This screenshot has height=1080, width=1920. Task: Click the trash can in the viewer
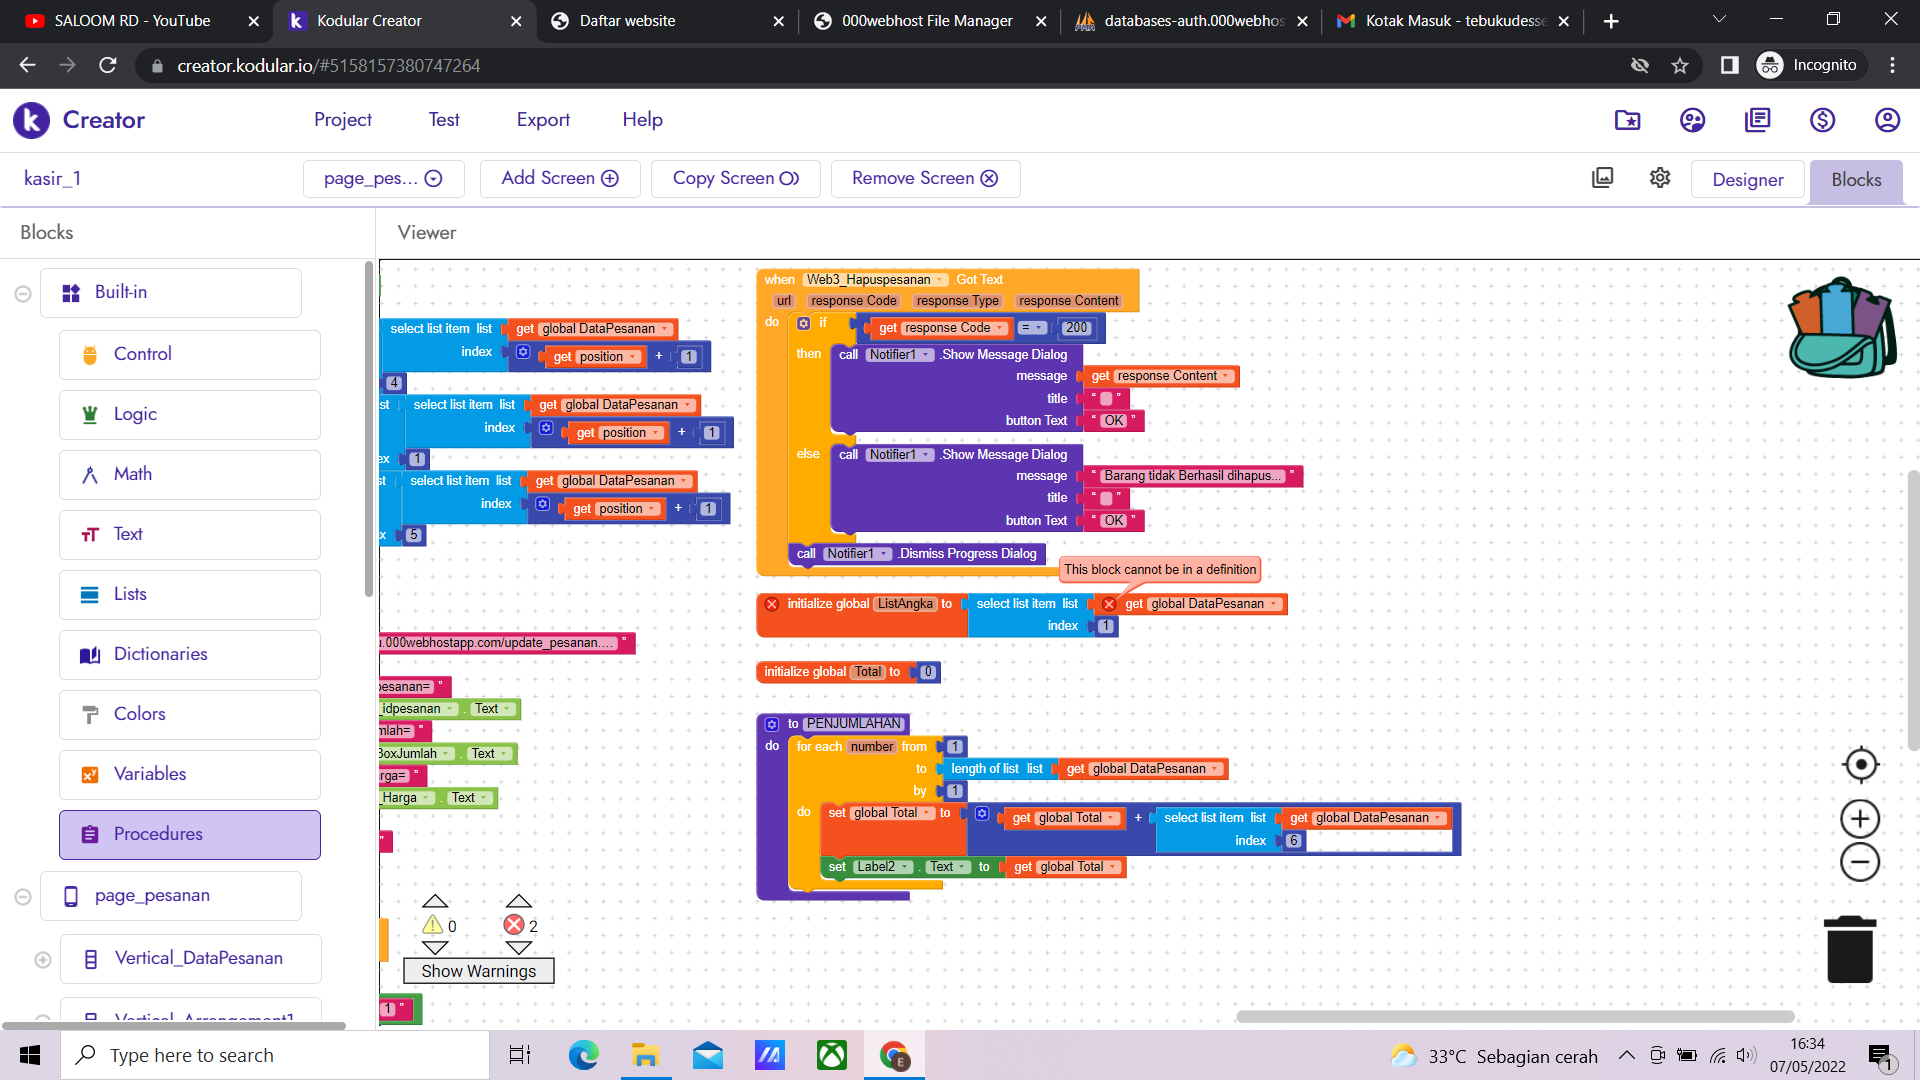point(1851,948)
